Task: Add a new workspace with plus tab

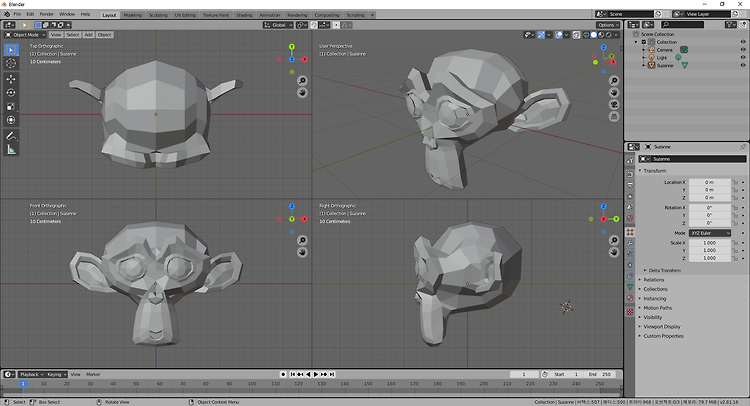Action: click(372, 15)
